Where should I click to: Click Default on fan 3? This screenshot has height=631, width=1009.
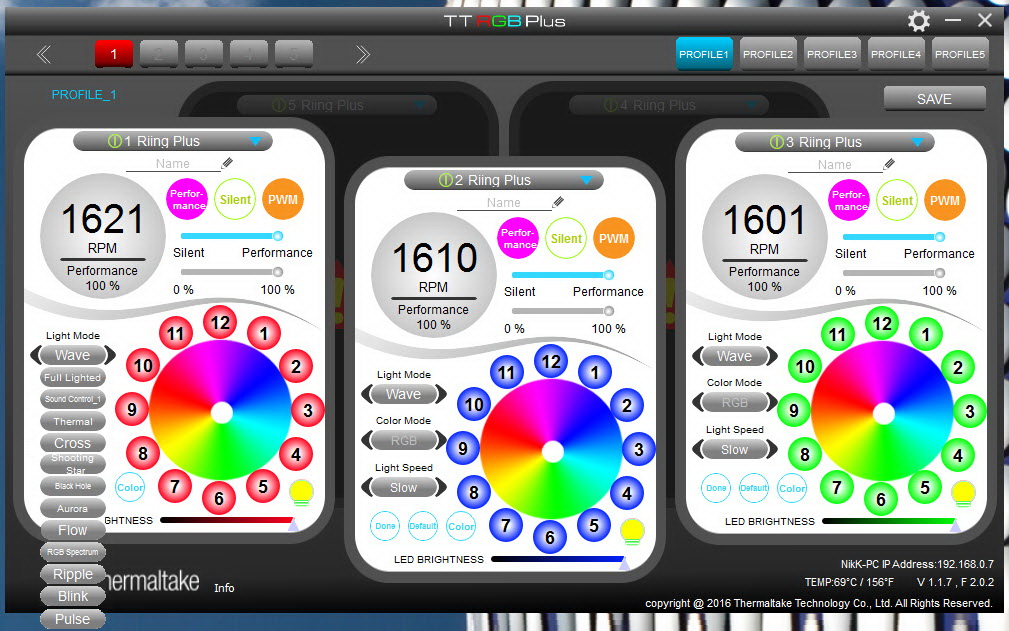754,488
